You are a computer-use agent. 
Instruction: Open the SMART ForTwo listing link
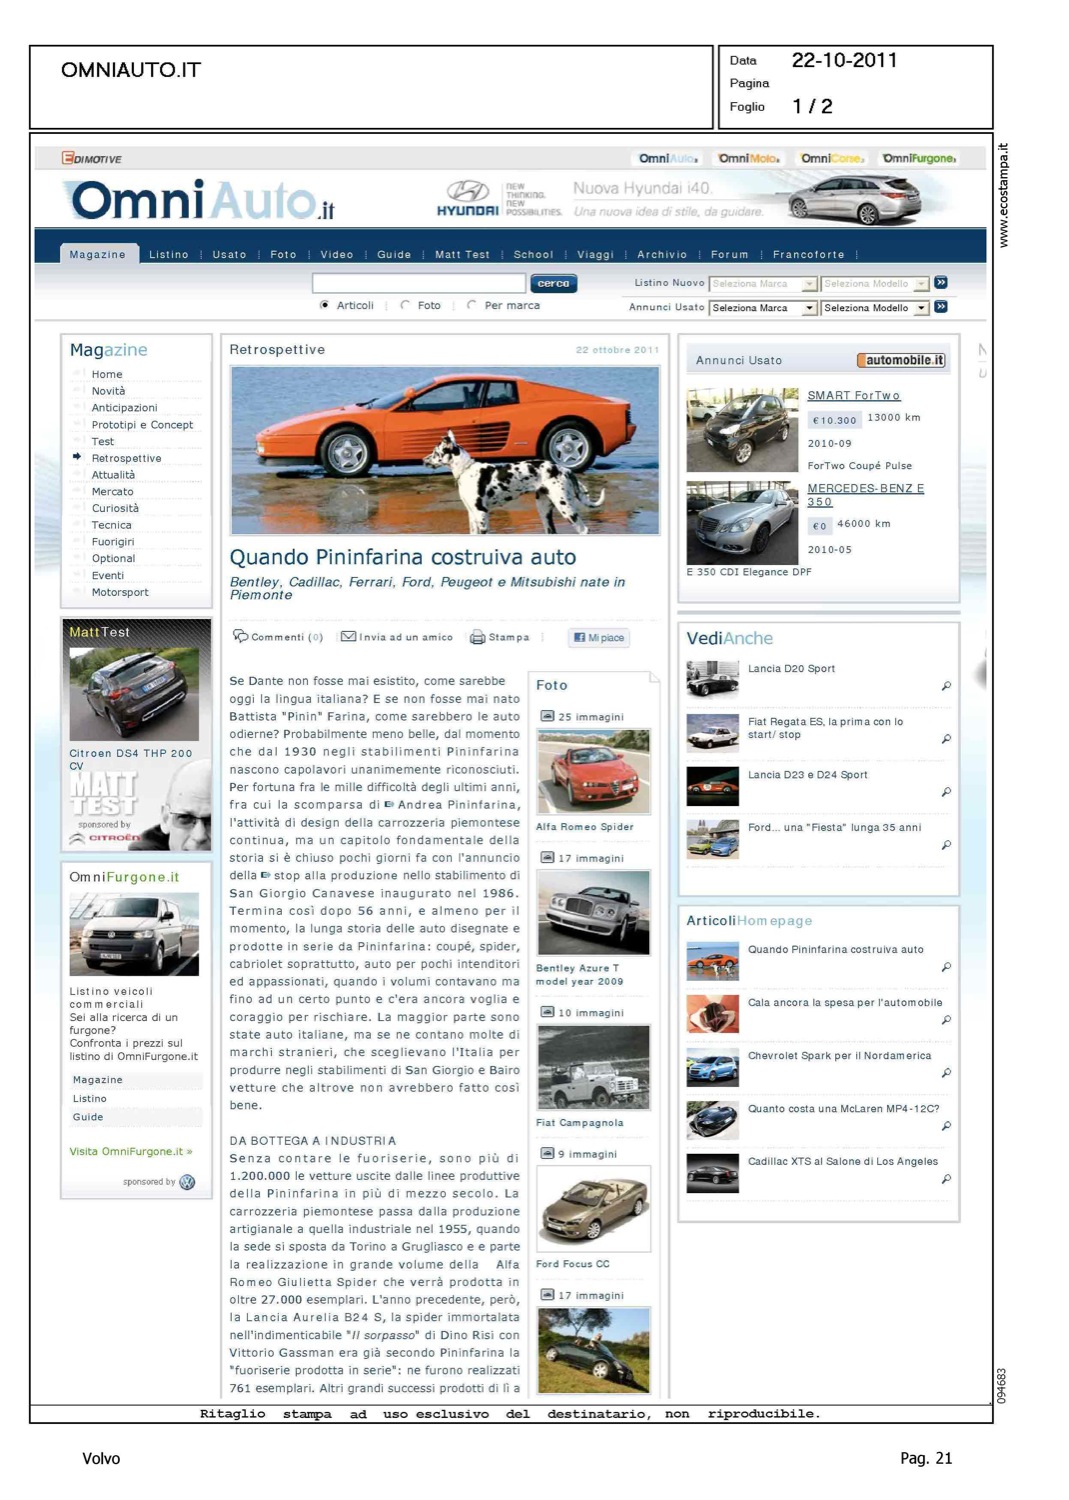[x=853, y=395]
